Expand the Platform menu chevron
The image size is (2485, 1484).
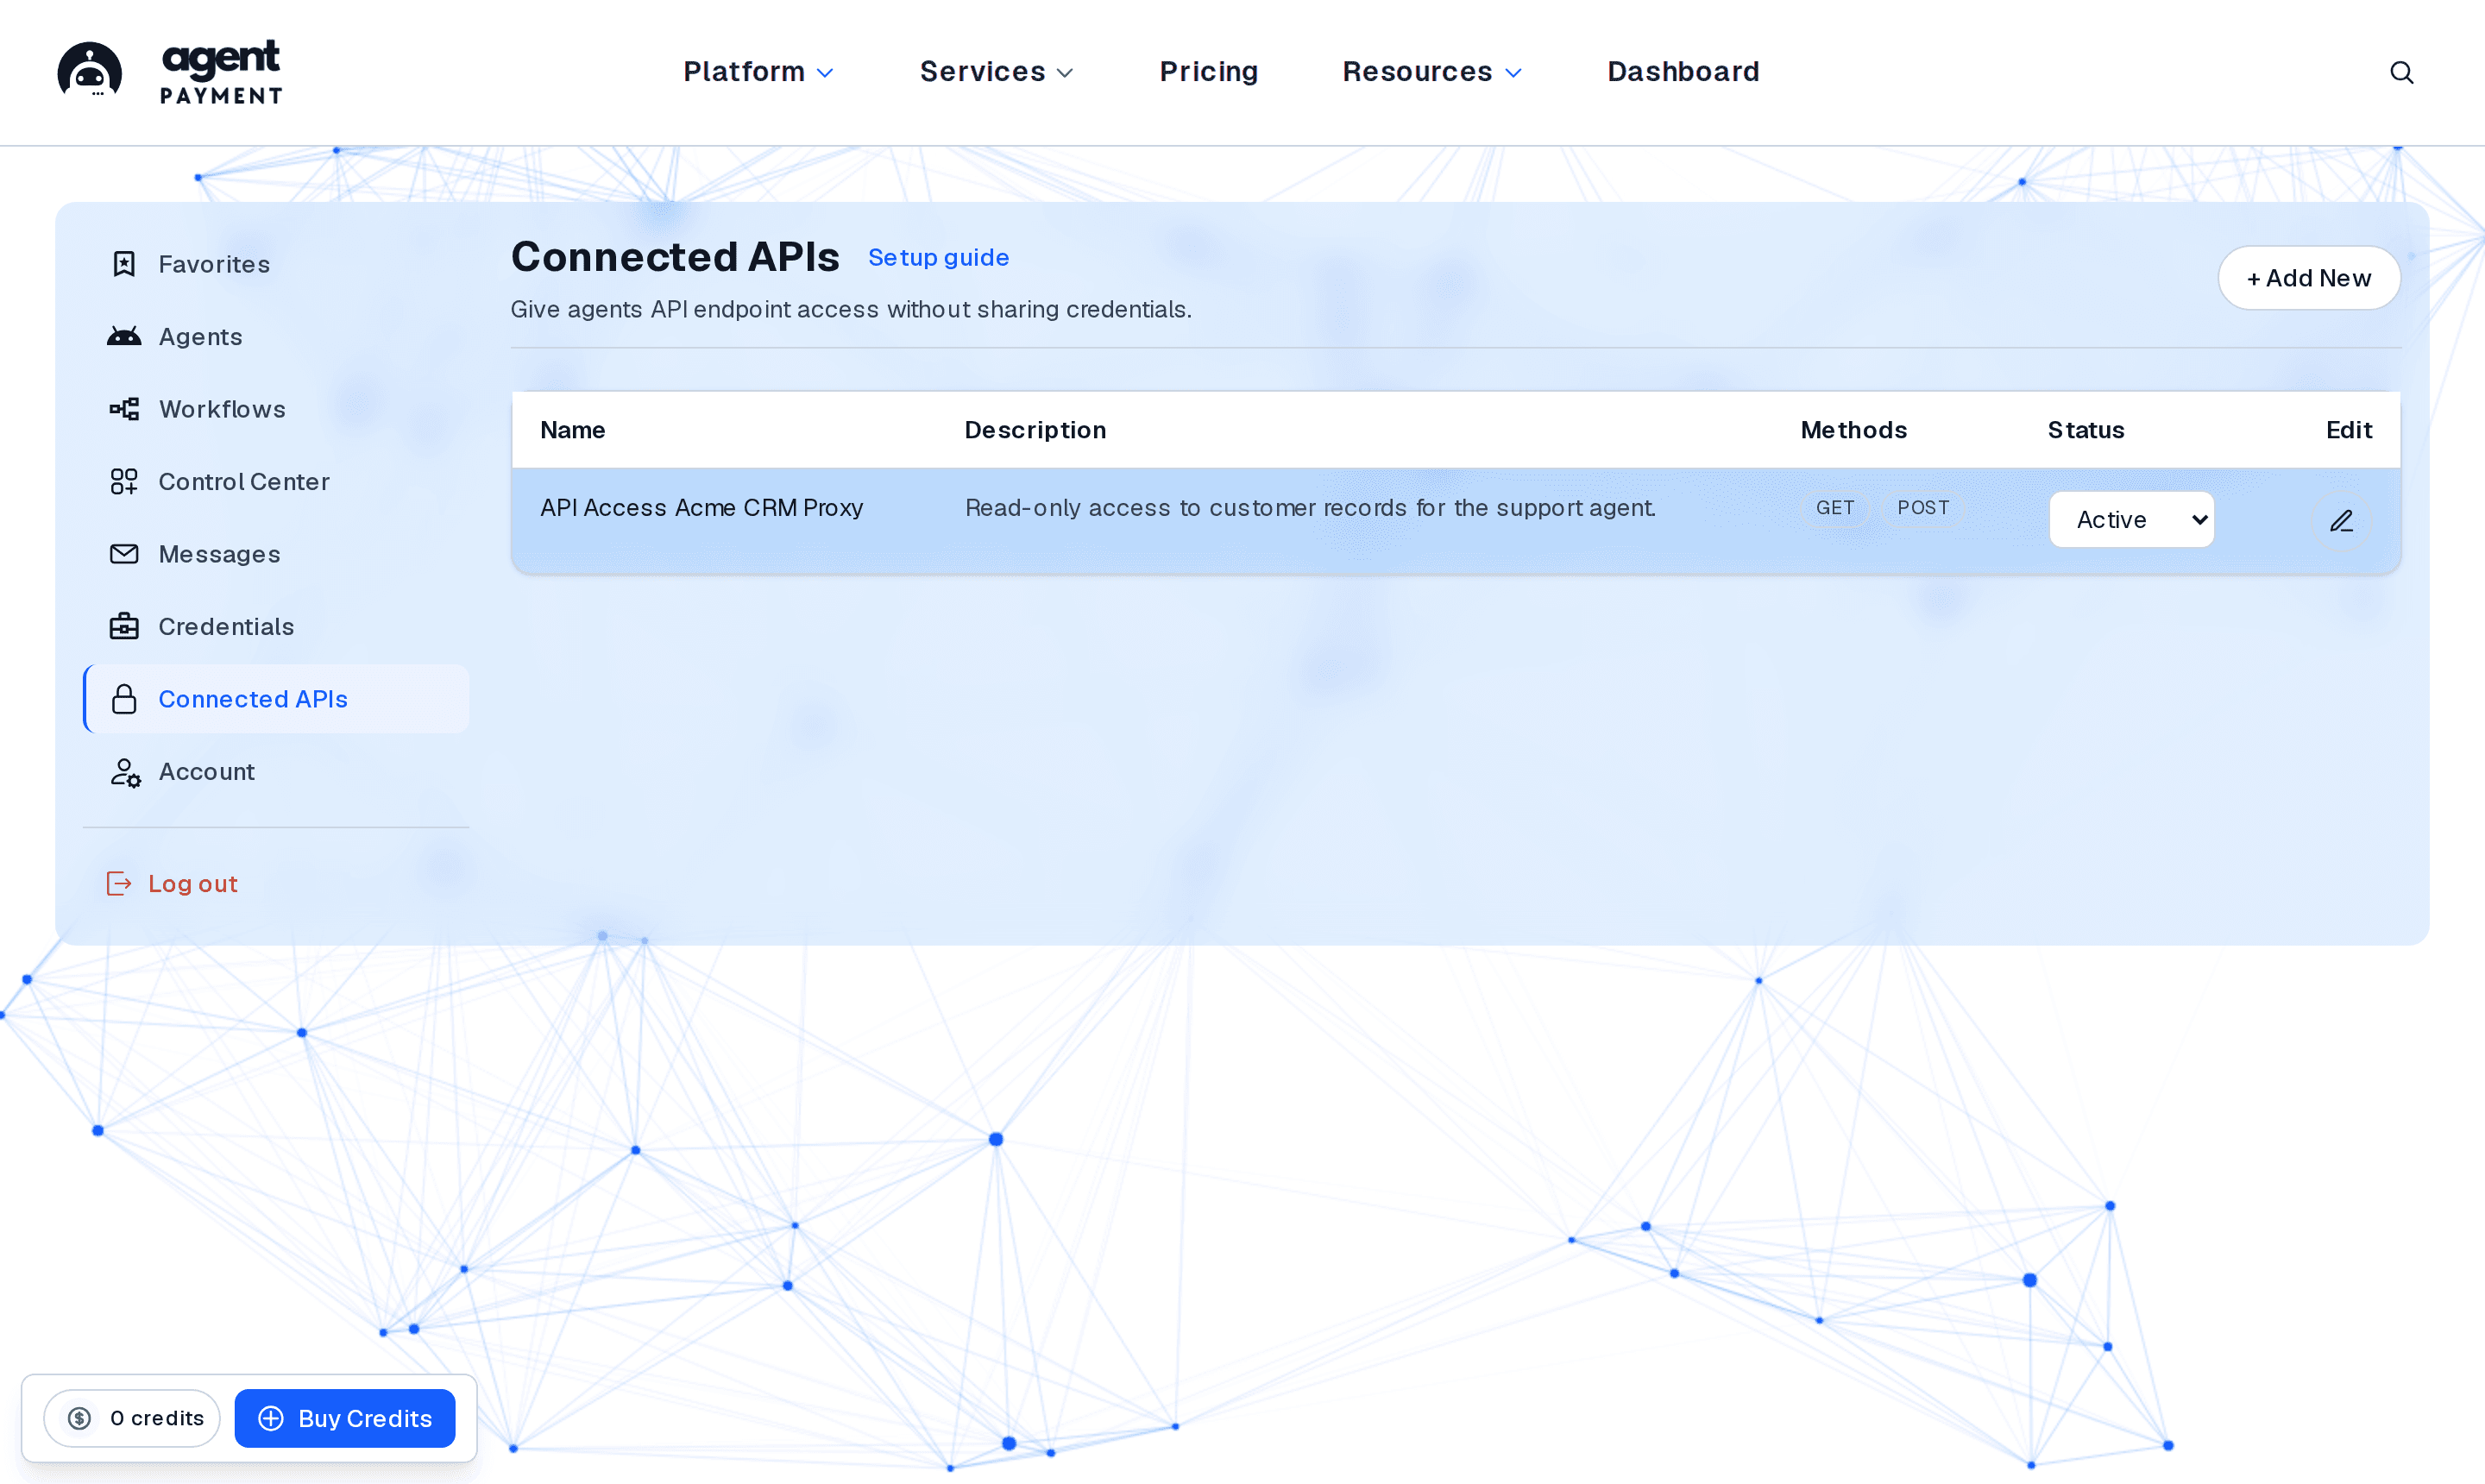[825, 73]
